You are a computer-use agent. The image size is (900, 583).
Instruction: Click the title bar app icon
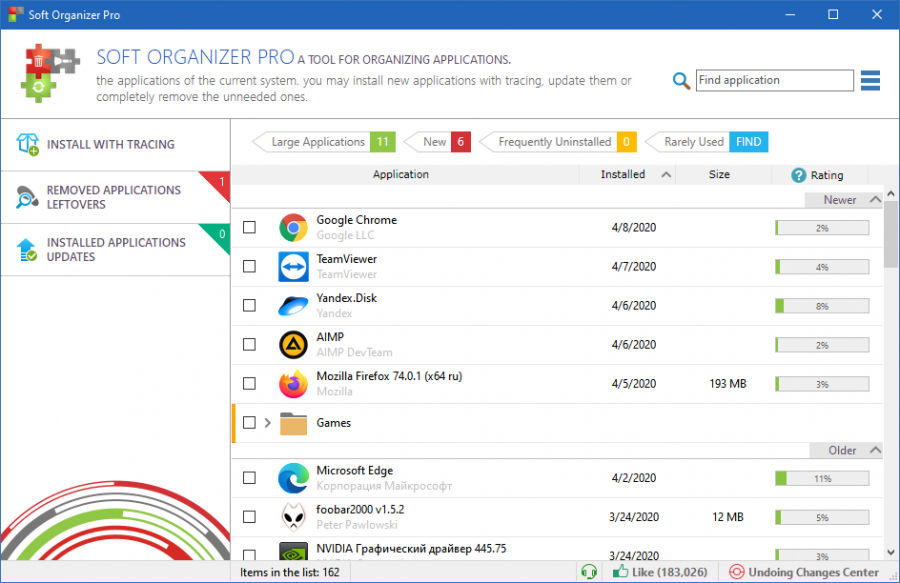(x=16, y=14)
